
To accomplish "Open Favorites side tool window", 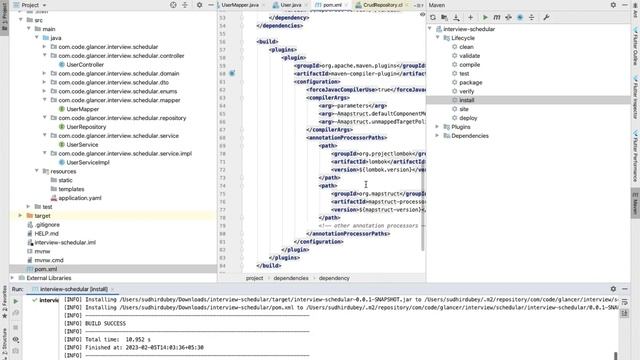I will click(4, 302).
